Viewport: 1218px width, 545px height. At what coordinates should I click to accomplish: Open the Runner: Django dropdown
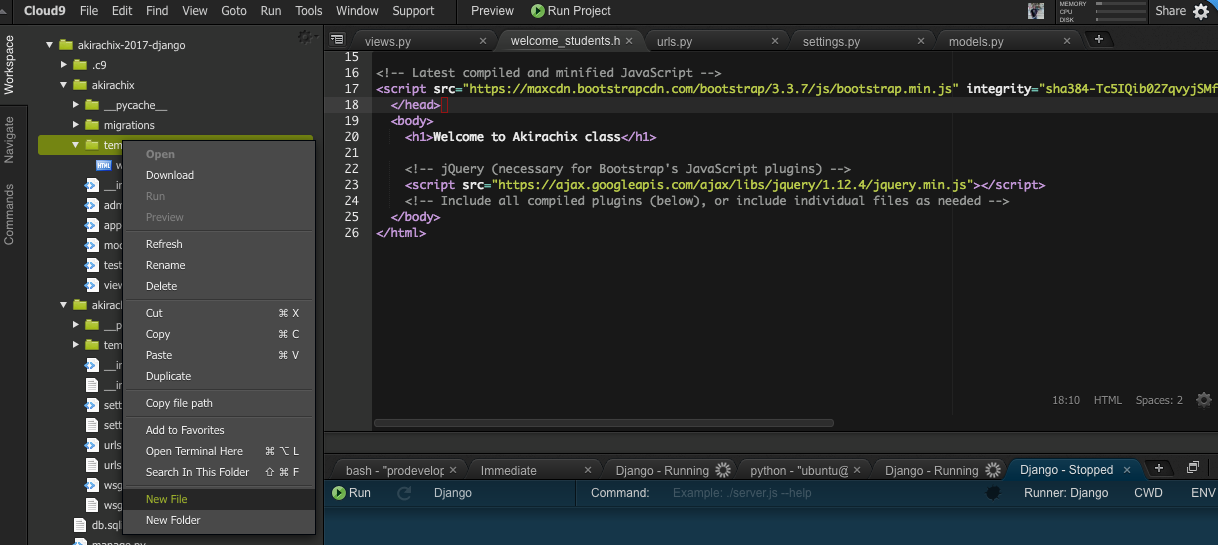point(1065,493)
